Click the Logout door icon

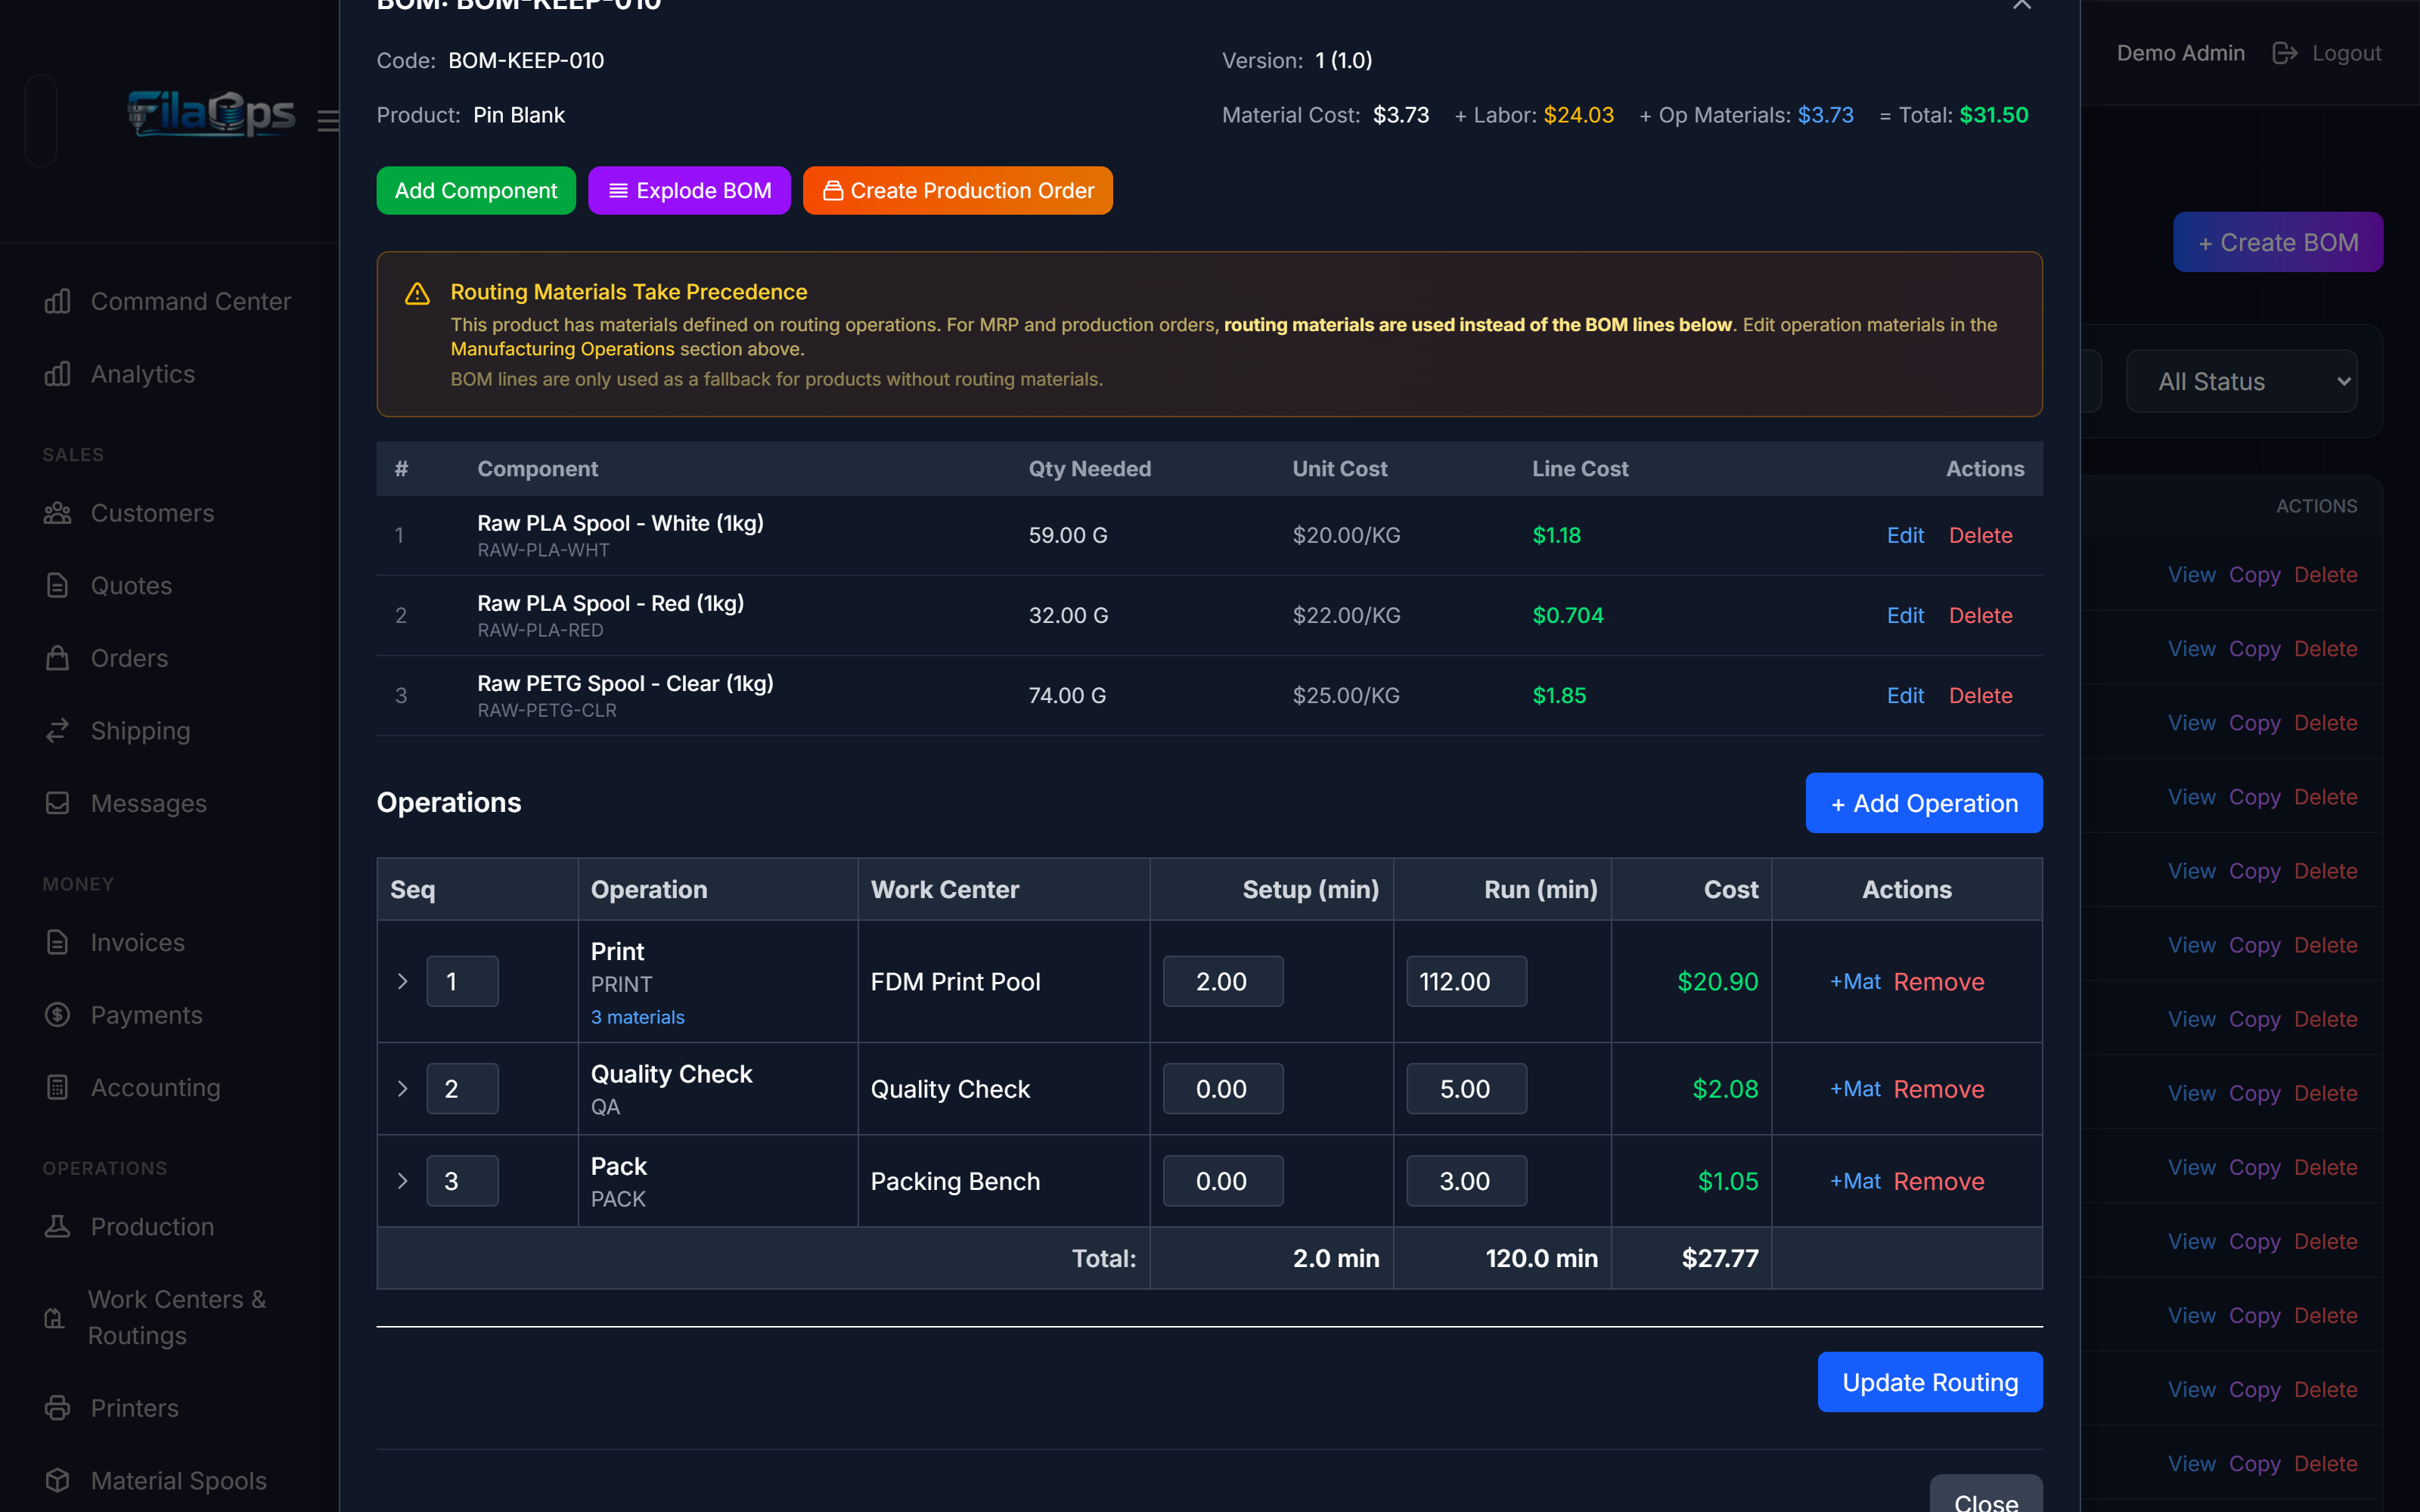[2284, 53]
